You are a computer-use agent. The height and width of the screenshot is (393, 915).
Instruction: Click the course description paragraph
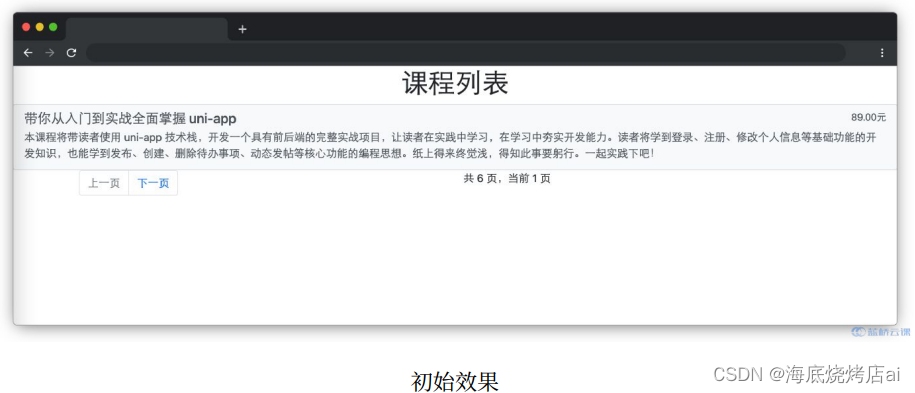tap(450, 145)
